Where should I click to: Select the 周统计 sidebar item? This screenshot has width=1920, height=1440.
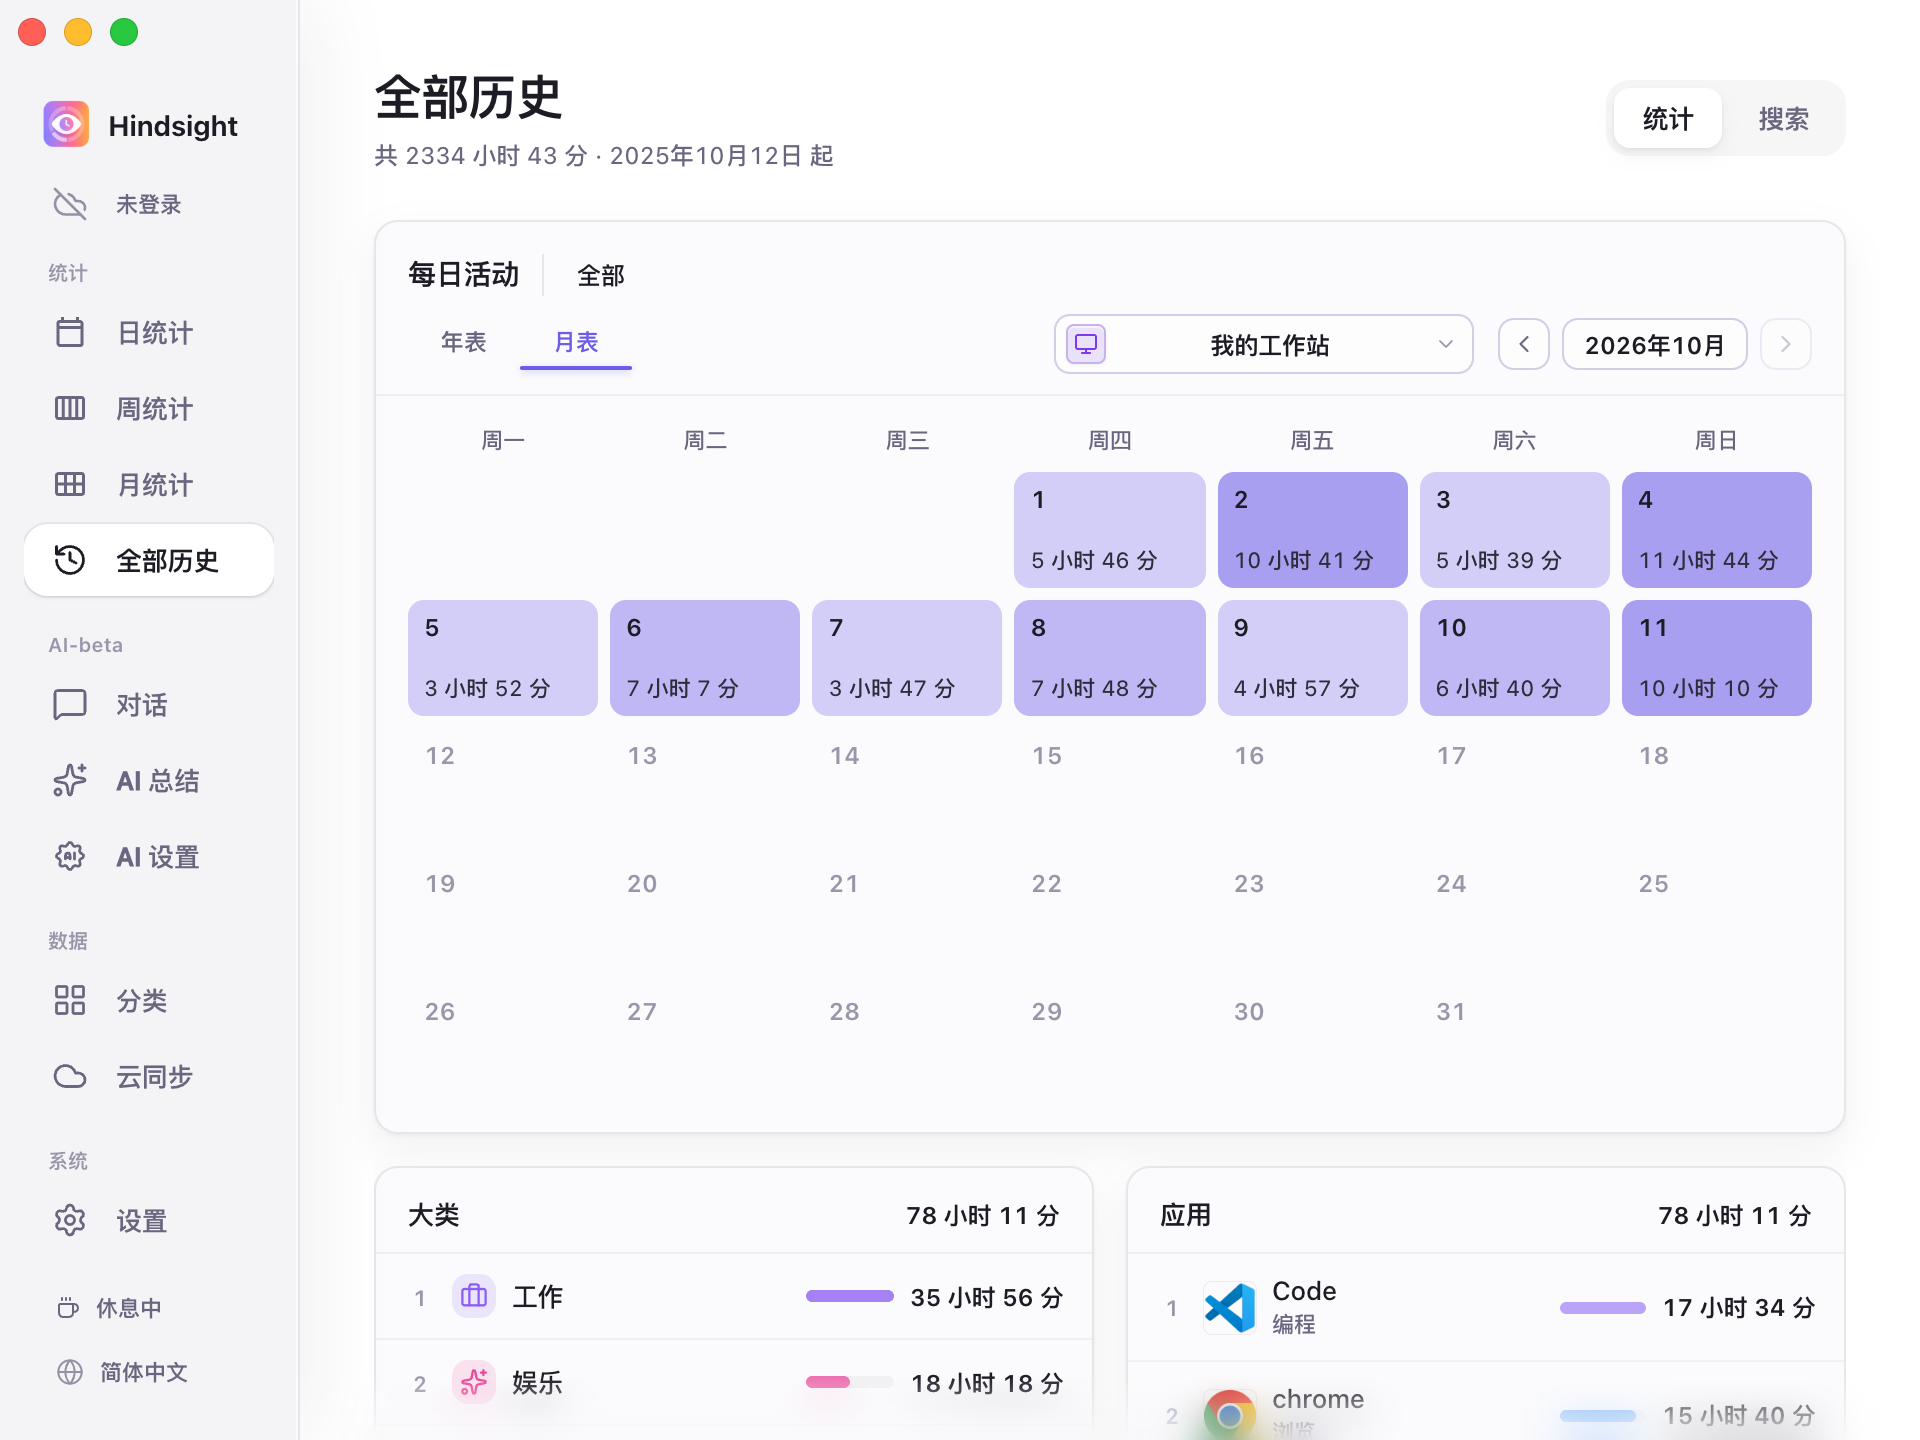tap(149, 408)
